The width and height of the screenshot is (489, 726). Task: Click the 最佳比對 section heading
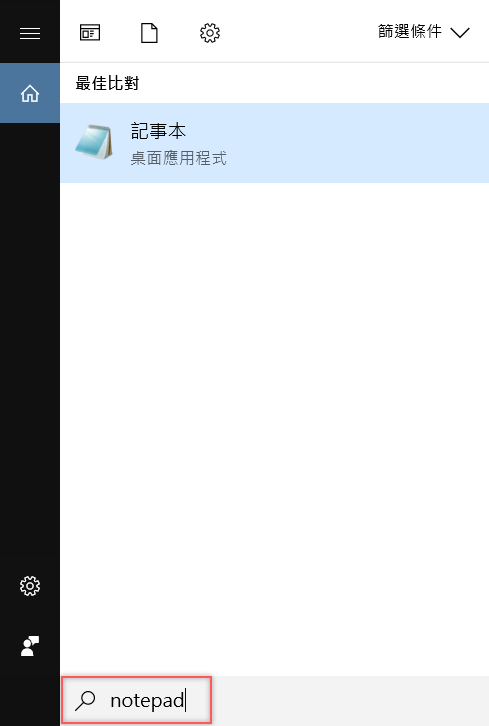tap(107, 83)
